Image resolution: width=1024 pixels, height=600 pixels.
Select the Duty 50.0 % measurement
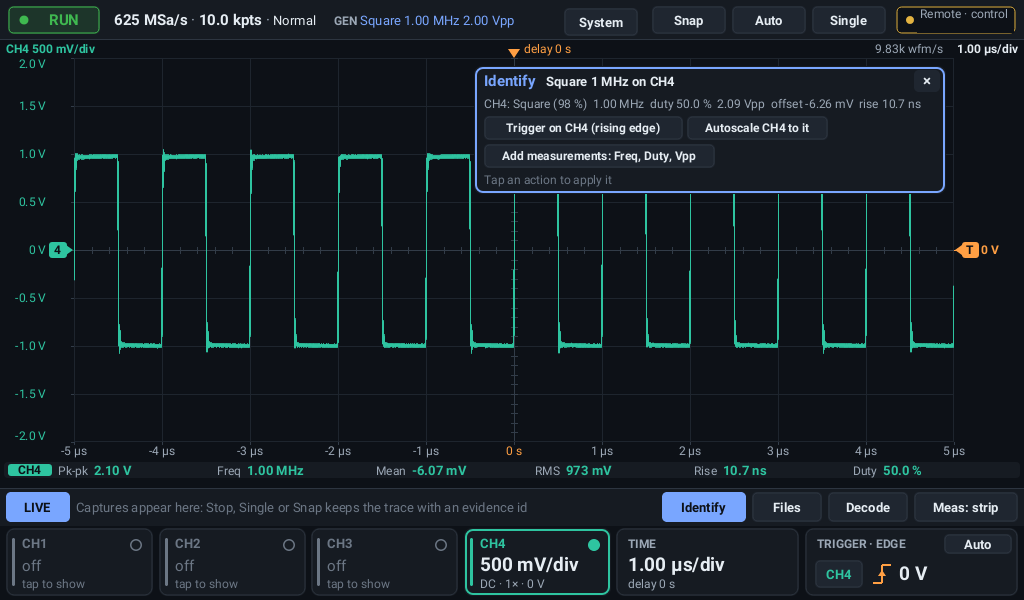[x=887, y=471]
